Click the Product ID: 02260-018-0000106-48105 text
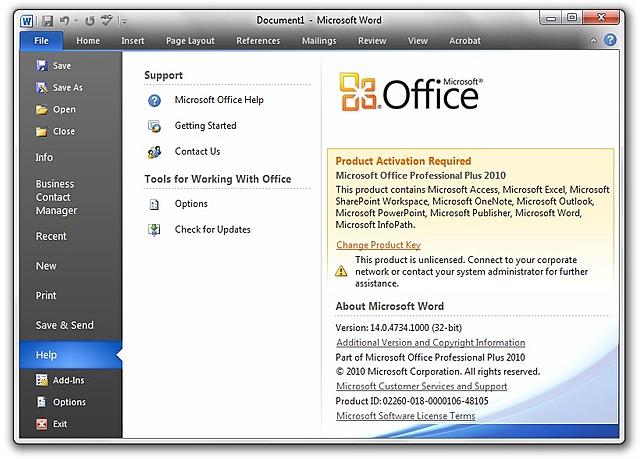The width and height of the screenshot is (640, 459). 412,401
